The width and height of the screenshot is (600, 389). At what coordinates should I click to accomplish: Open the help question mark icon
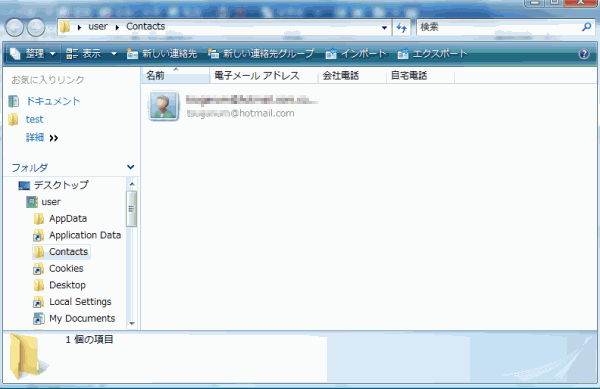(584, 54)
